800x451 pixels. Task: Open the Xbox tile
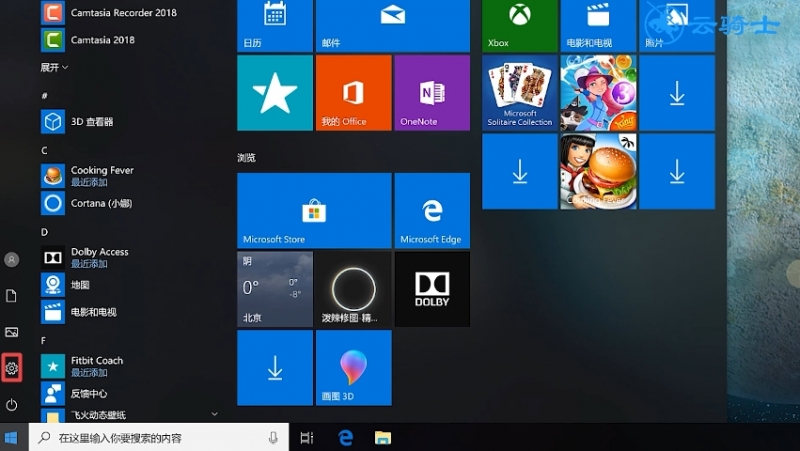coord(520,26)
